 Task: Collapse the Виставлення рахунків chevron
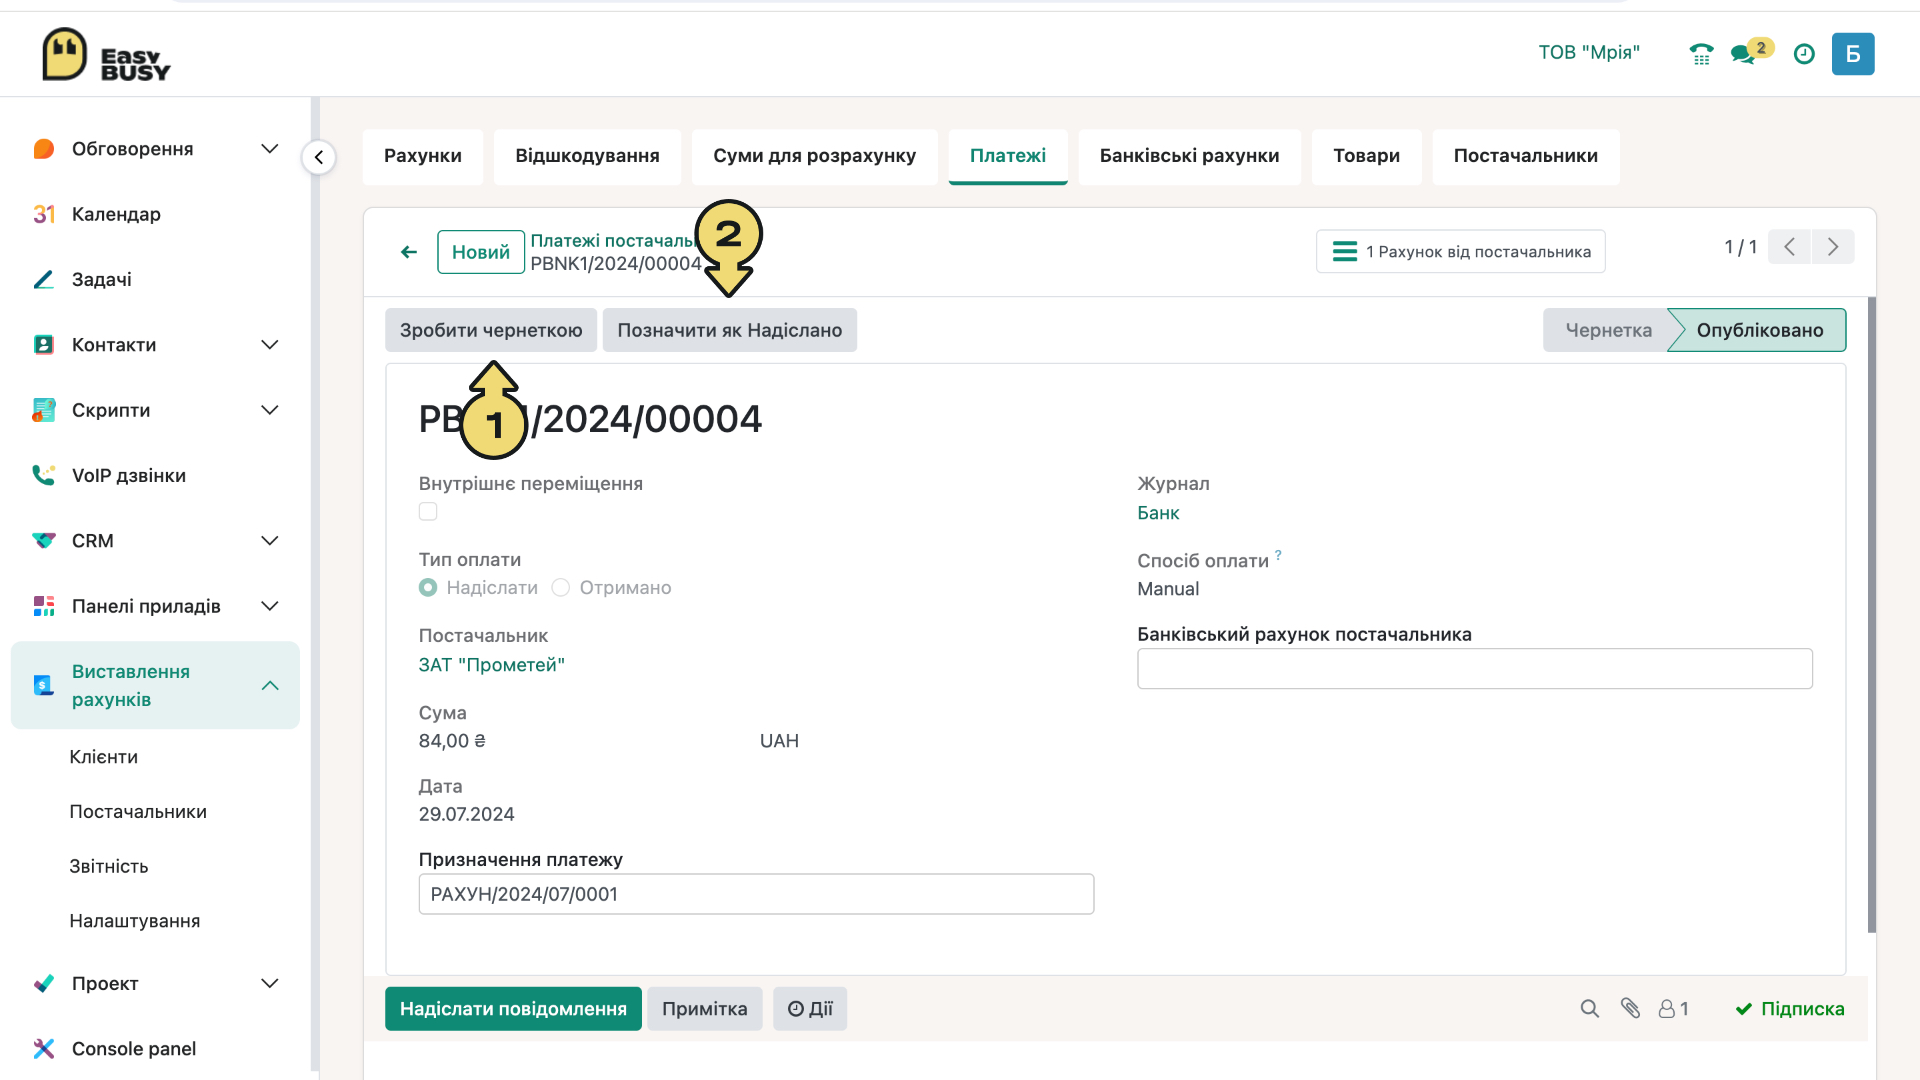pos(270,685)
